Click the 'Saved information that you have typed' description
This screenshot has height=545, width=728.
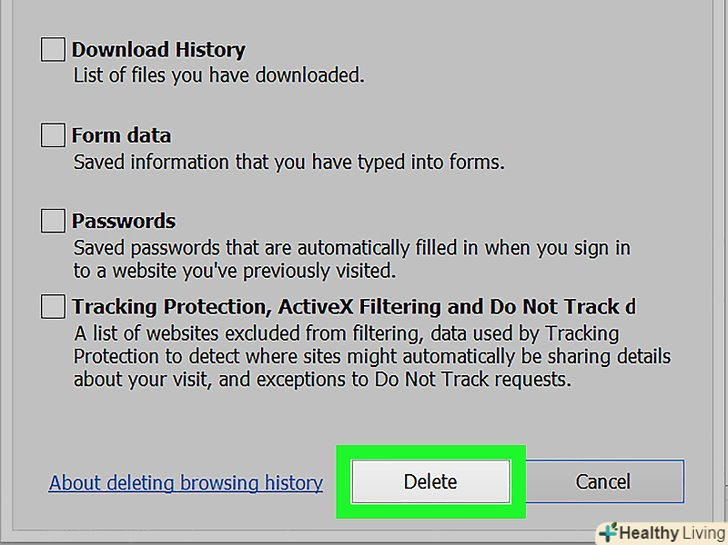coord(289,161)
